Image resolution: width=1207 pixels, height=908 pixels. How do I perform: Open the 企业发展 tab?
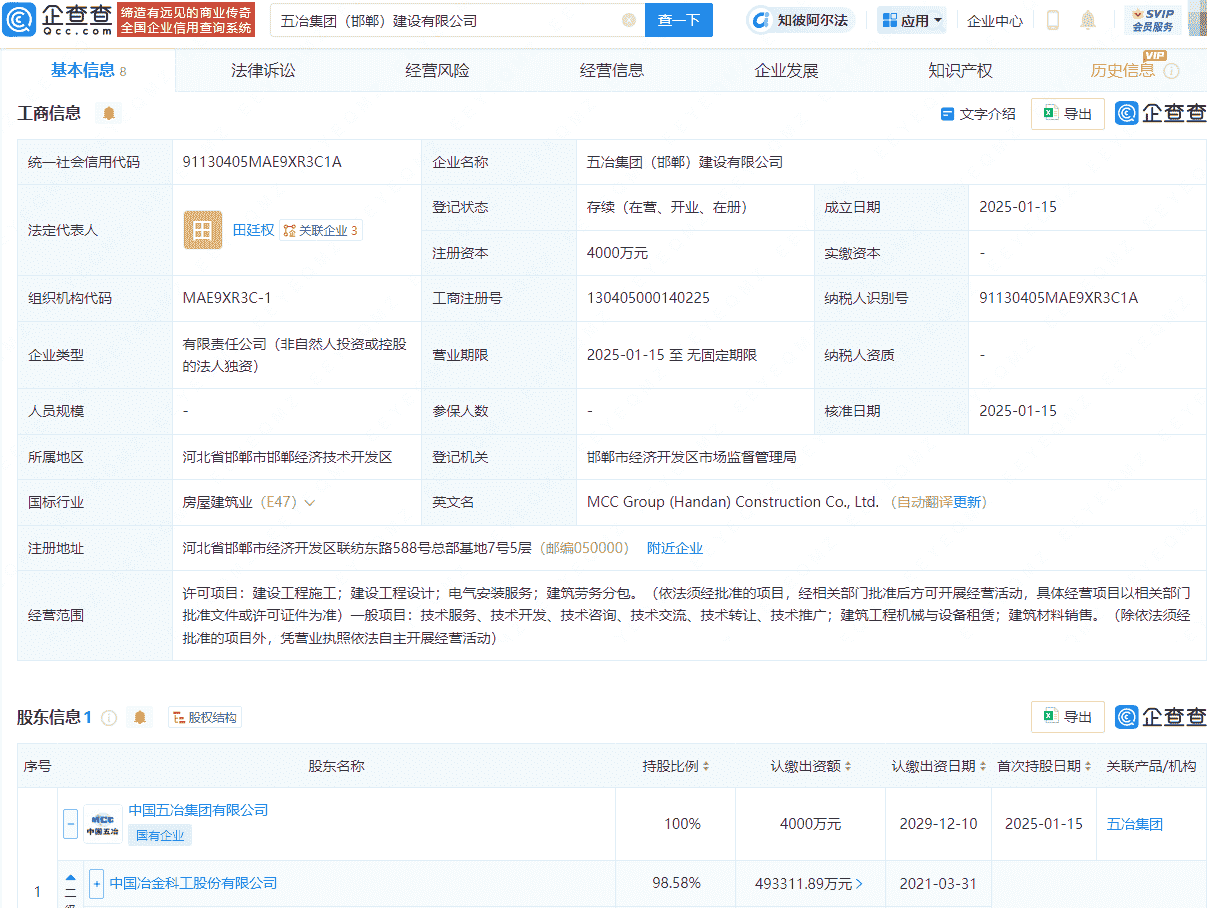coord(784,70)
